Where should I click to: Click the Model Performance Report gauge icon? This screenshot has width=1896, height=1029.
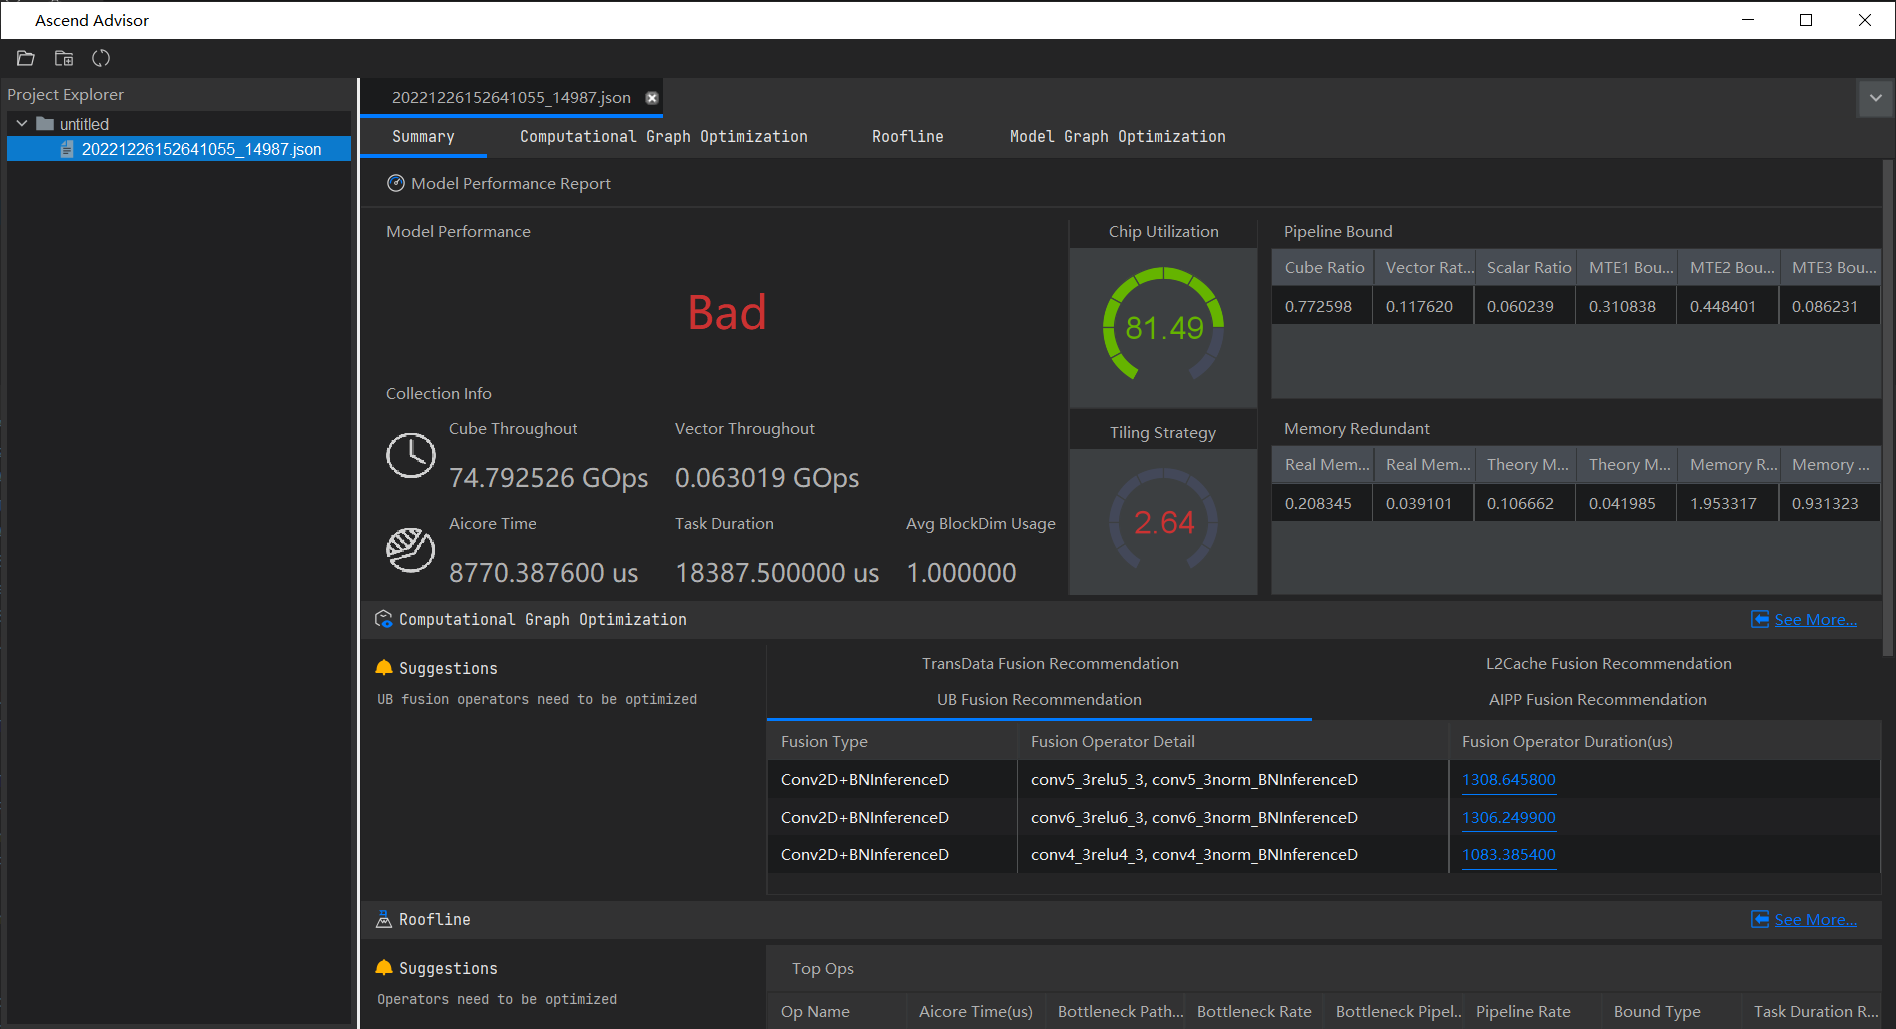tap(396, 183)
